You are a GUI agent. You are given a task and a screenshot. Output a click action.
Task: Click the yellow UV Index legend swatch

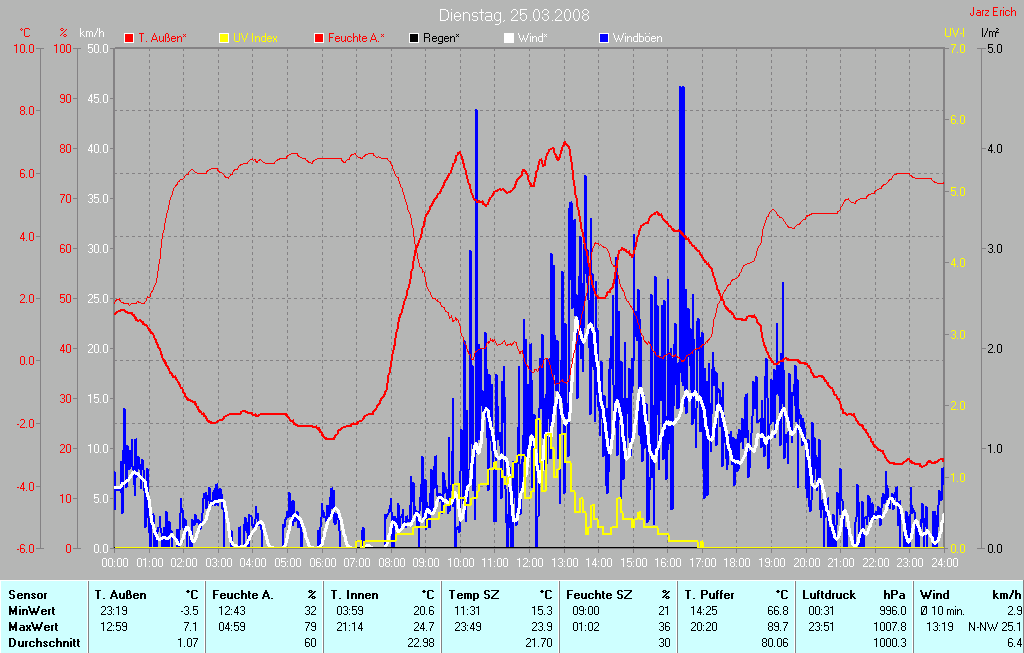point(224,38)
